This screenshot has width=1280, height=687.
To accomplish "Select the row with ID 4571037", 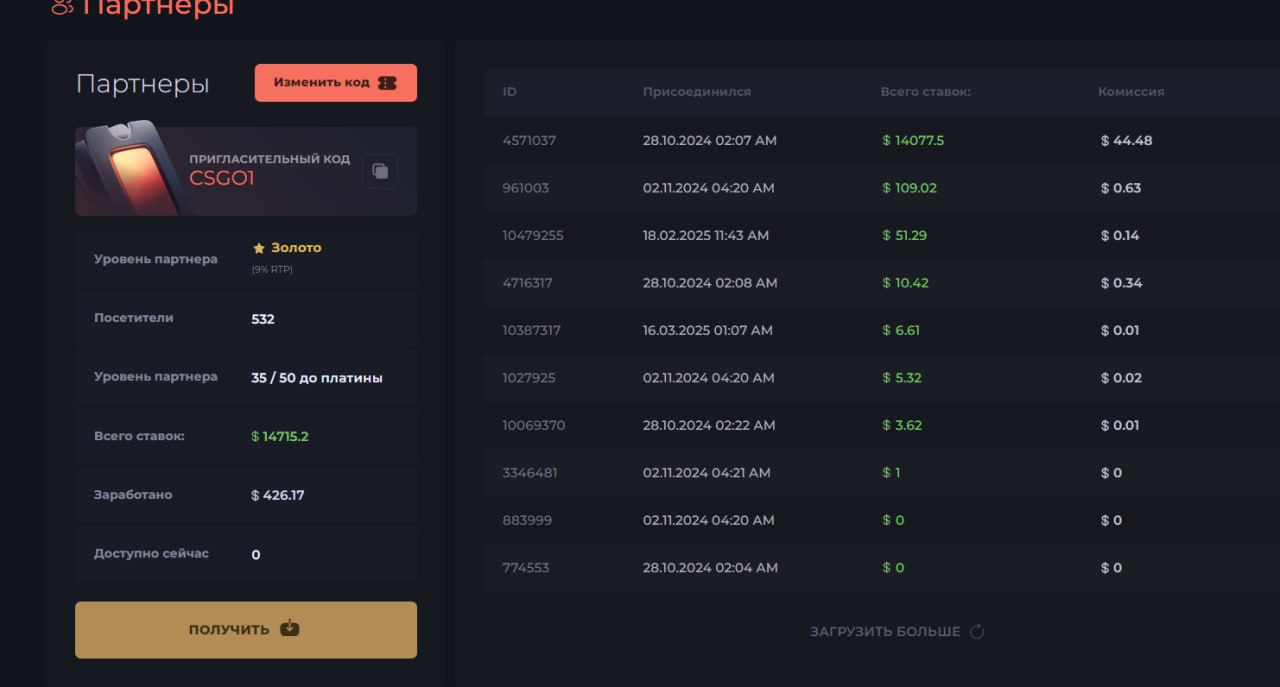I will tap(528, 141).
